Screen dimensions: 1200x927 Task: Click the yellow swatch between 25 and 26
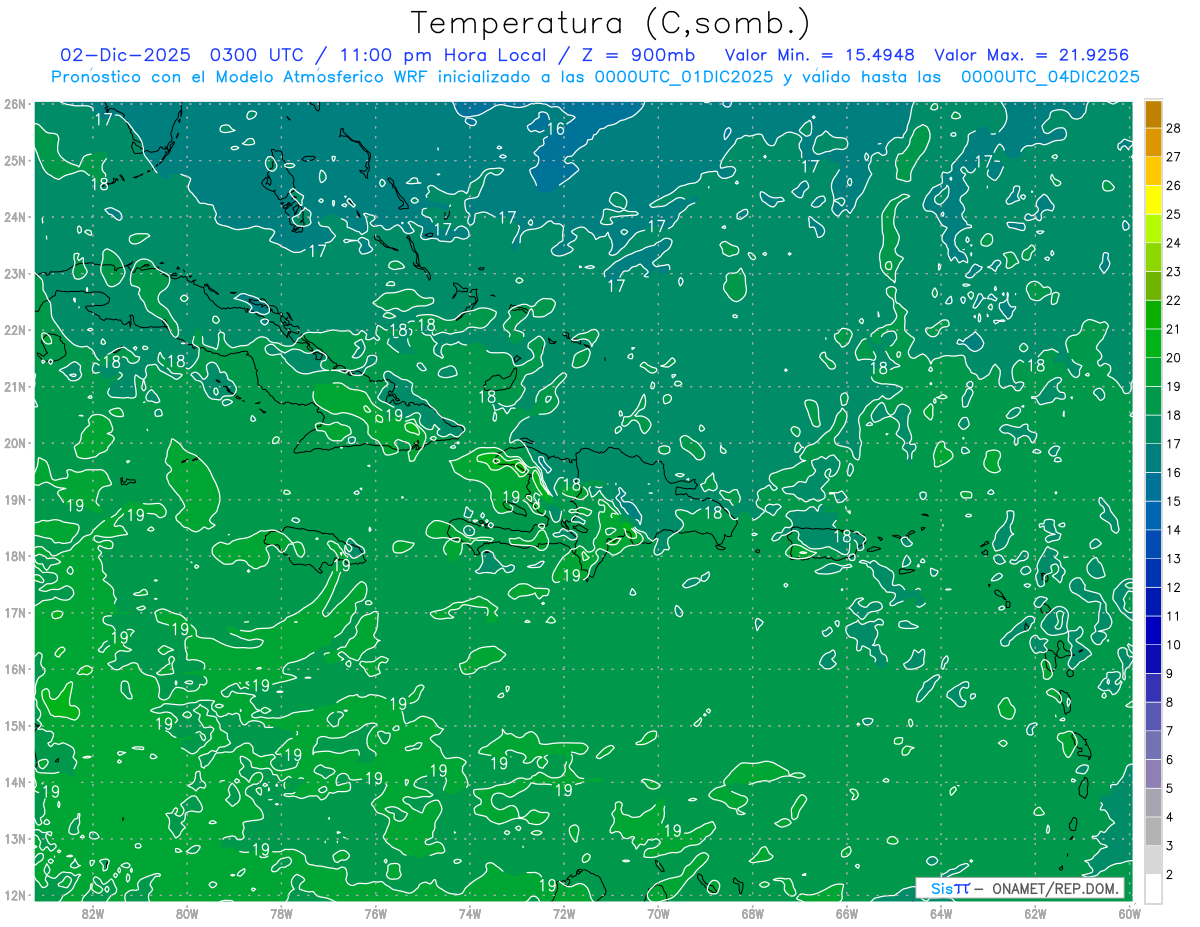pyautogui.click(x=1153, y=199)
